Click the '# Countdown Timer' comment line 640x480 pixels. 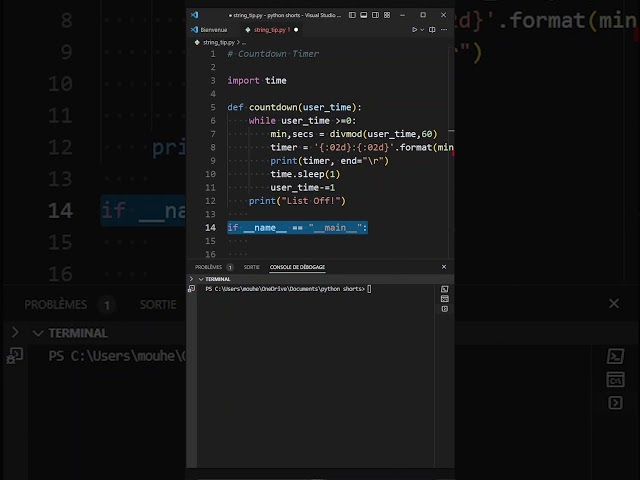pyautogui.click(x=273, y=54)
